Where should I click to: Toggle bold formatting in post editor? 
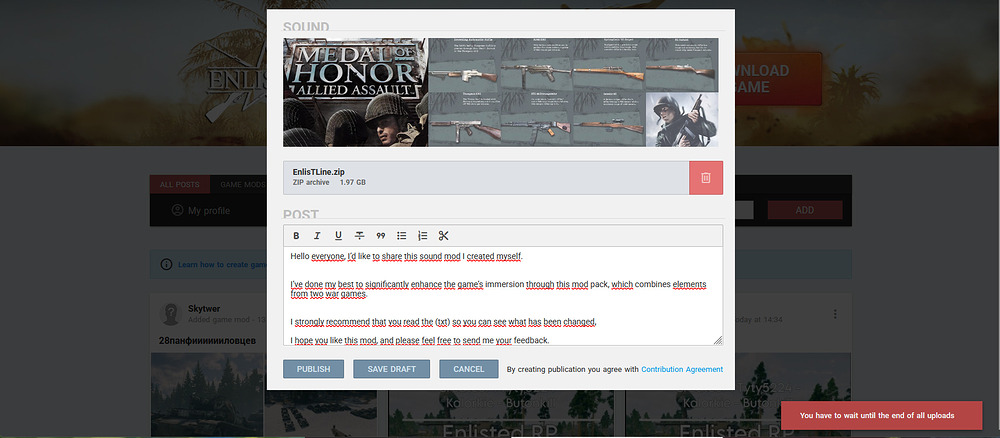(296, 236)
